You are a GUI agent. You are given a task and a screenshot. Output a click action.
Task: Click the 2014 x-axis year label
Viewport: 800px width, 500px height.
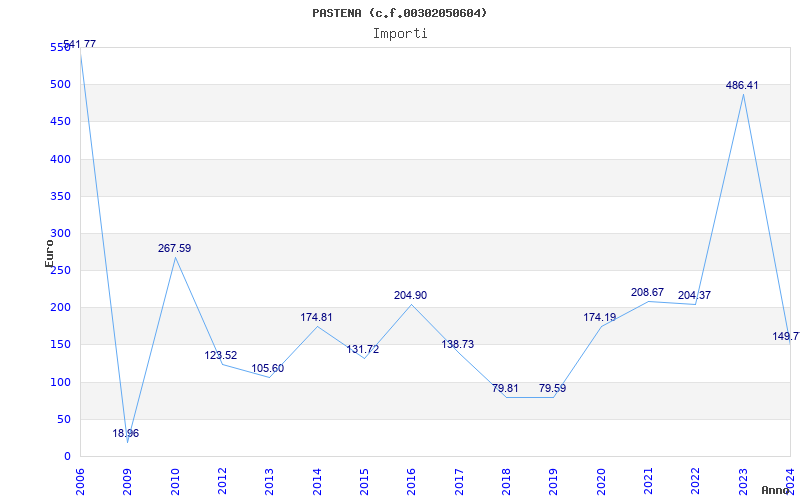[317, 482]
